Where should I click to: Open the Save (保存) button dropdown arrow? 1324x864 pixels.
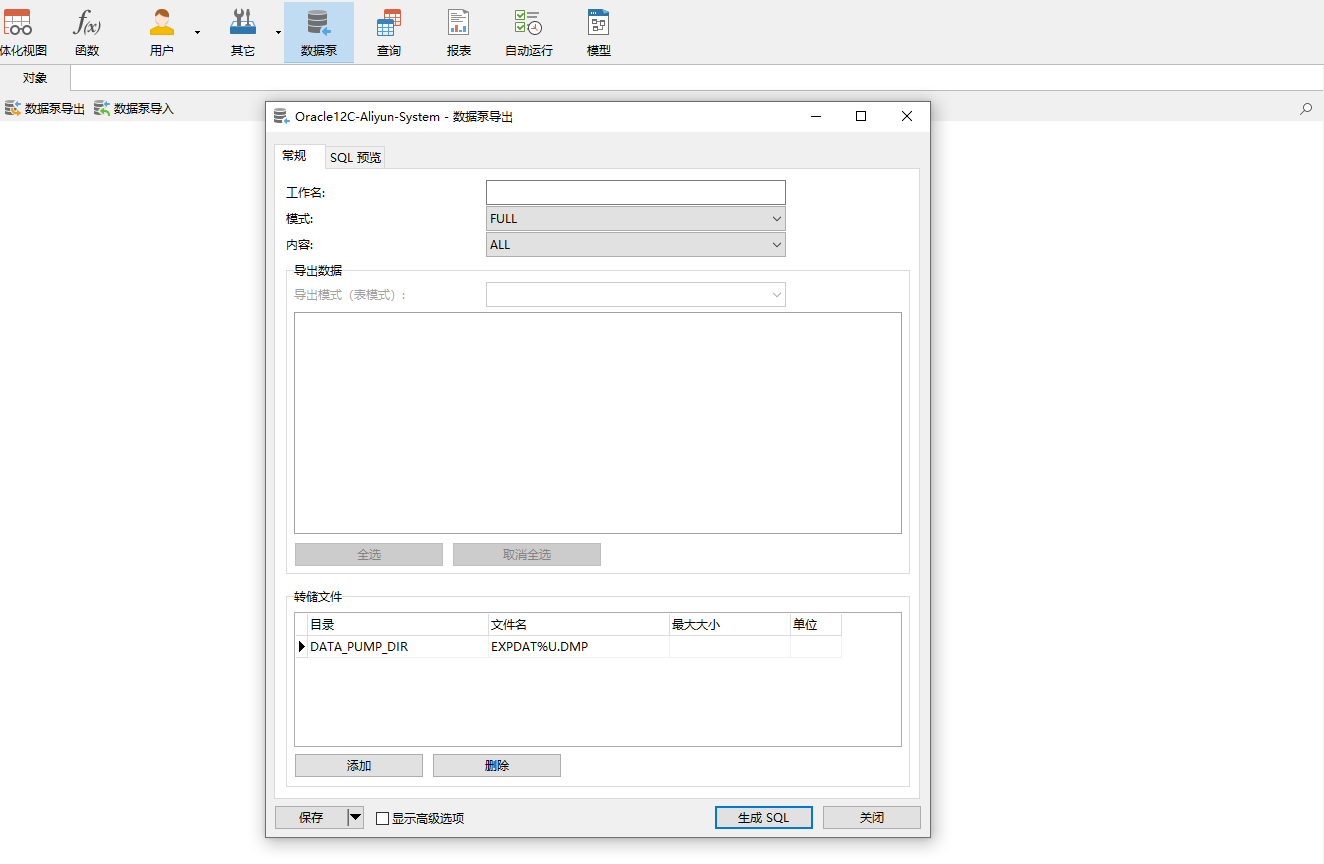pos(355,817)
